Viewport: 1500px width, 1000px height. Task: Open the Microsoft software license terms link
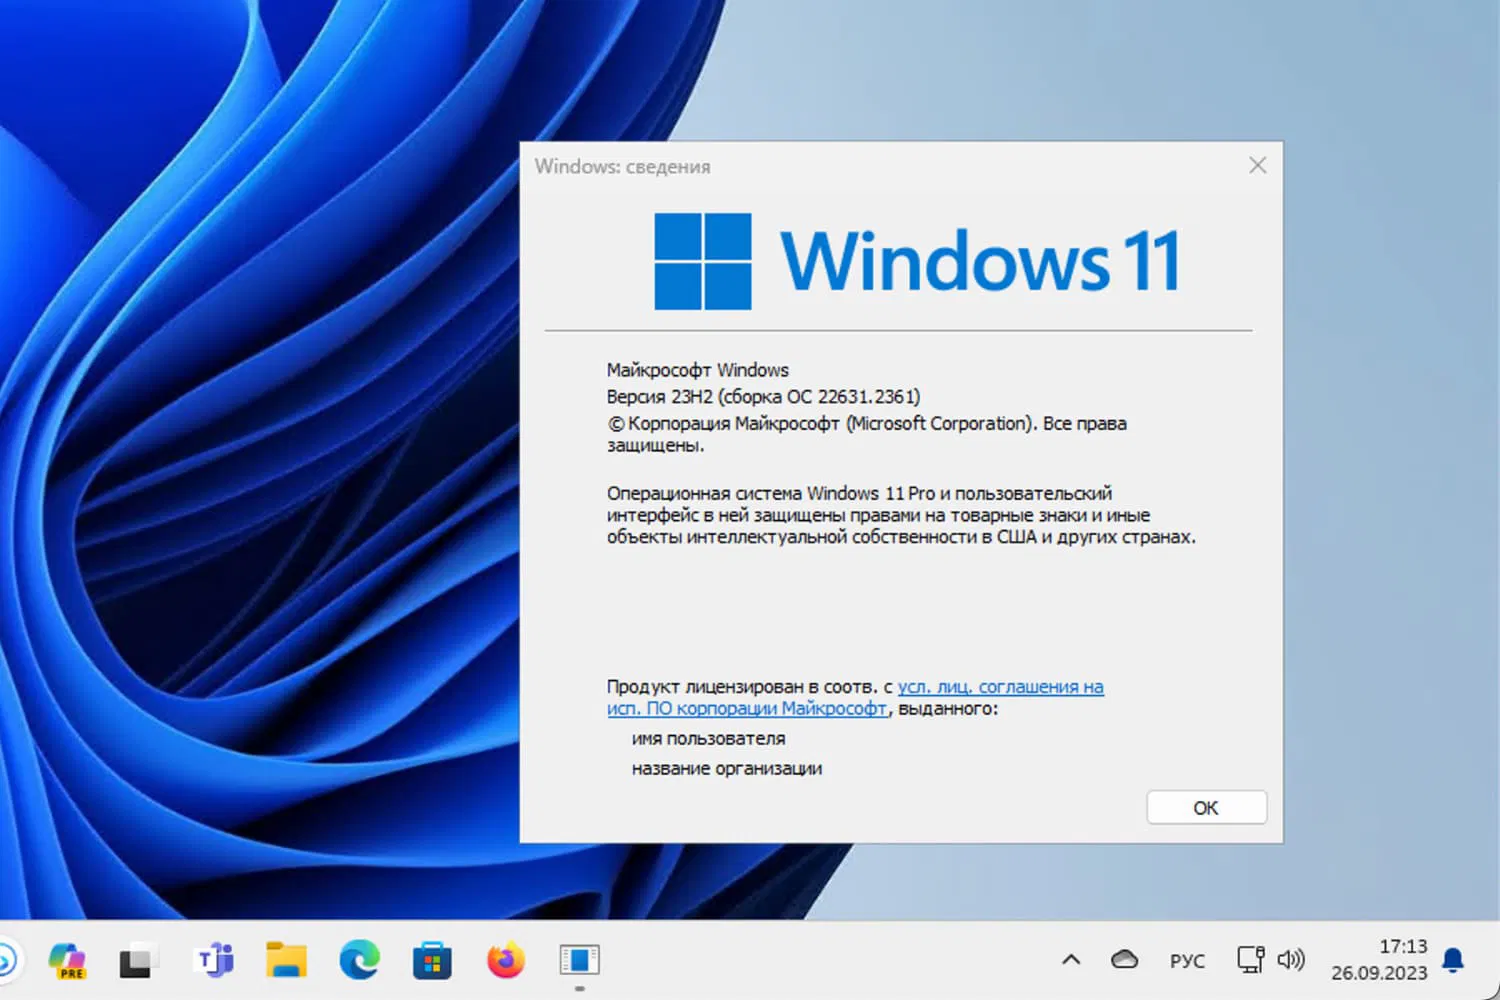tap(855, 698)
